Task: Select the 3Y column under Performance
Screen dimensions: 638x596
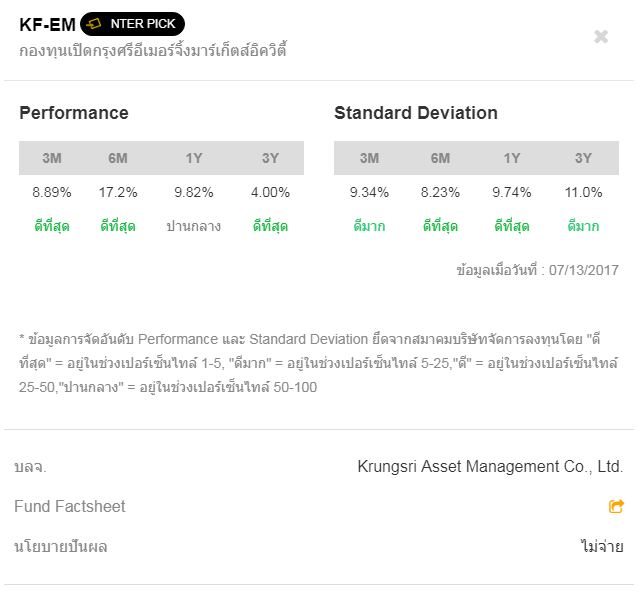Action: [270, 158]
